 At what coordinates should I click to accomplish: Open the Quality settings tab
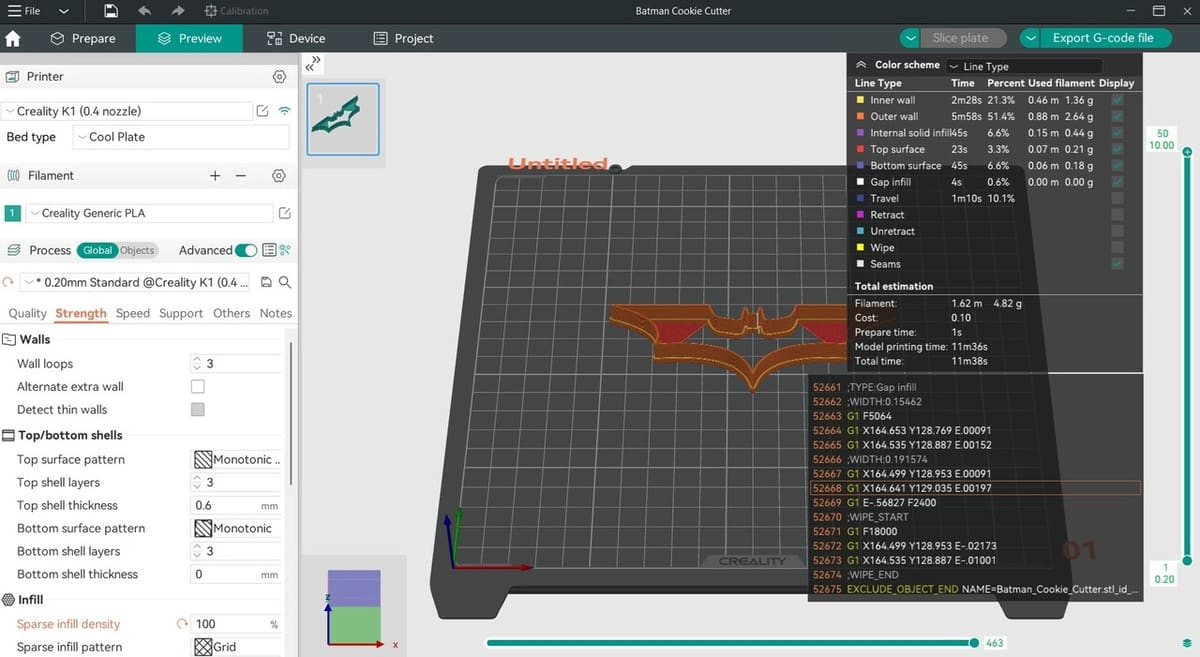27,313
